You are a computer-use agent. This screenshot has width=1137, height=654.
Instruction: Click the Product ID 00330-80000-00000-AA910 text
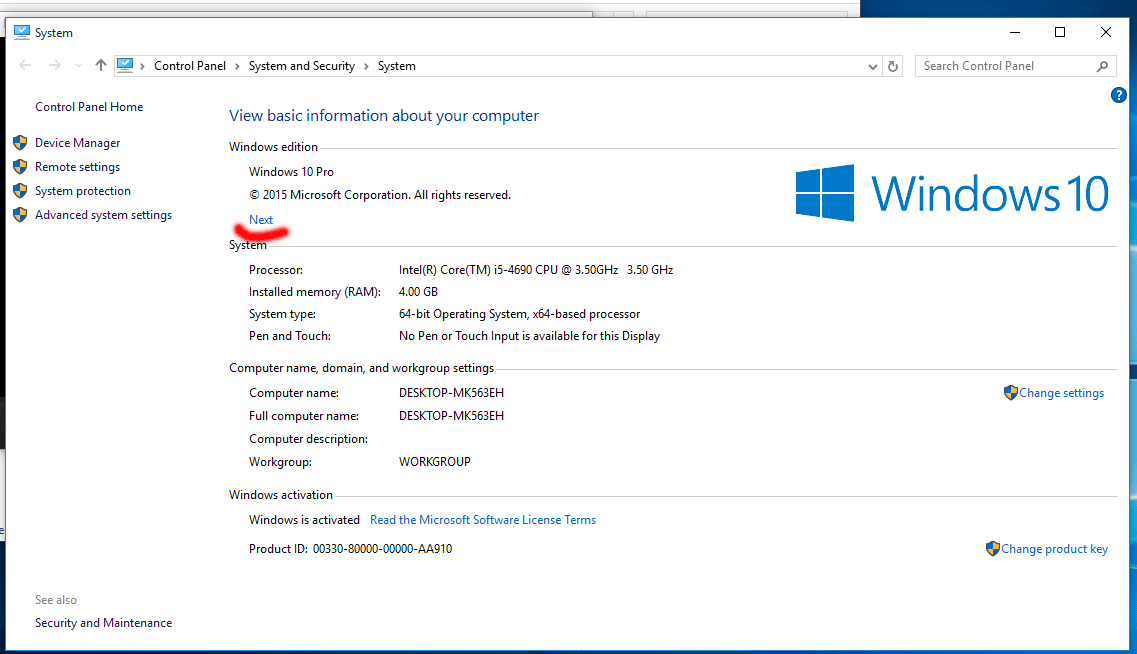click(350, 549)
